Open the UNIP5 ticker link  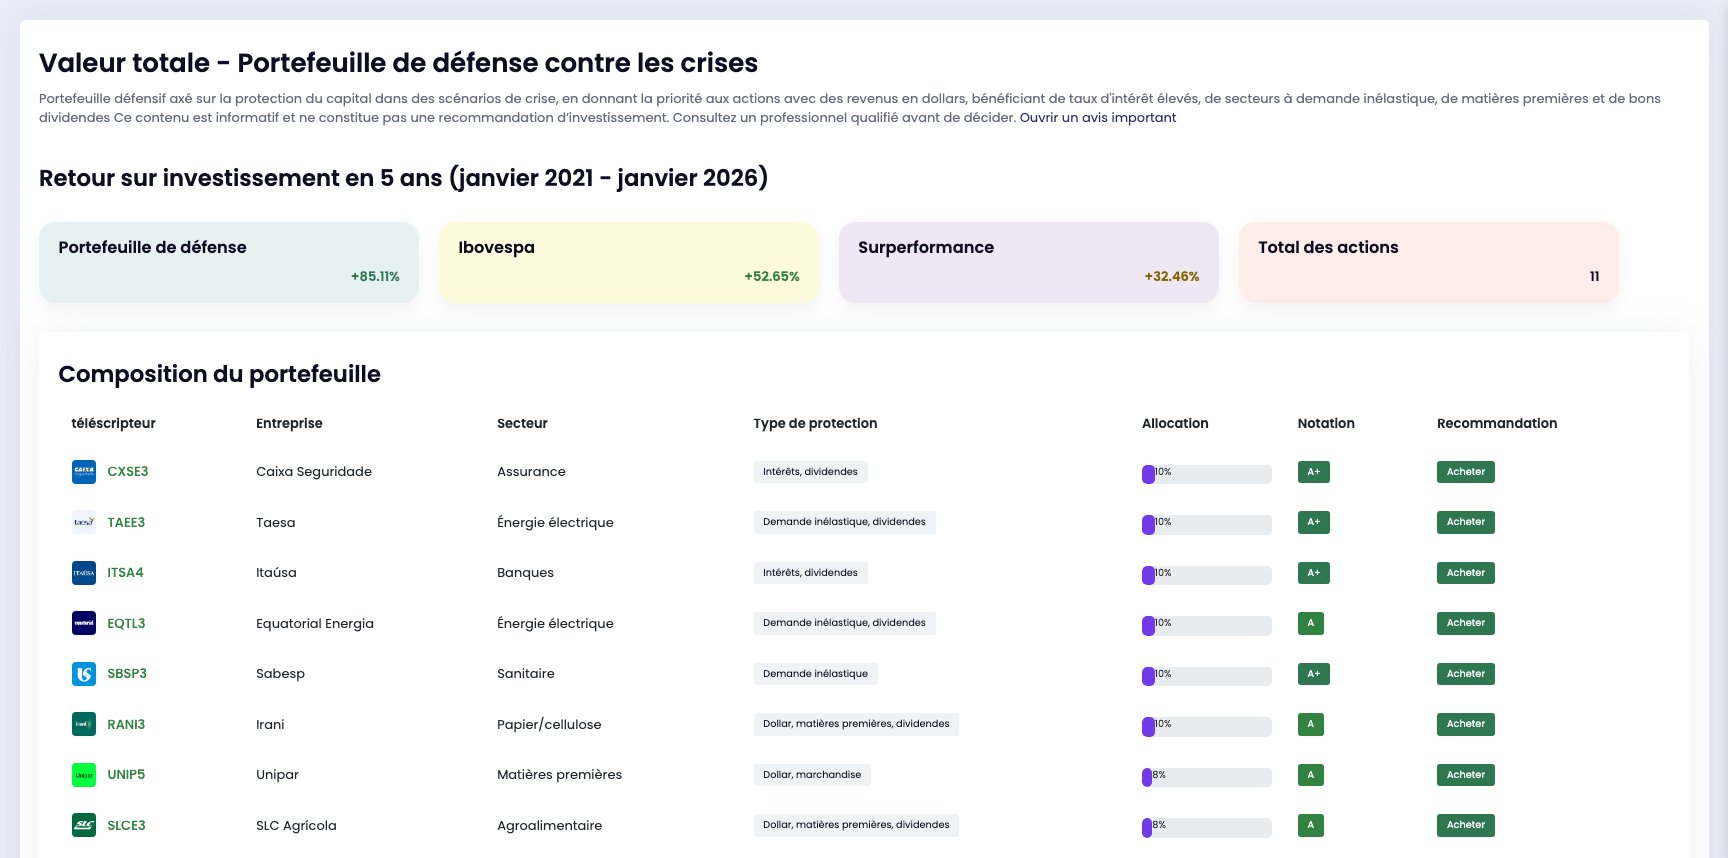pyautogui.click(x=126, y=775)
